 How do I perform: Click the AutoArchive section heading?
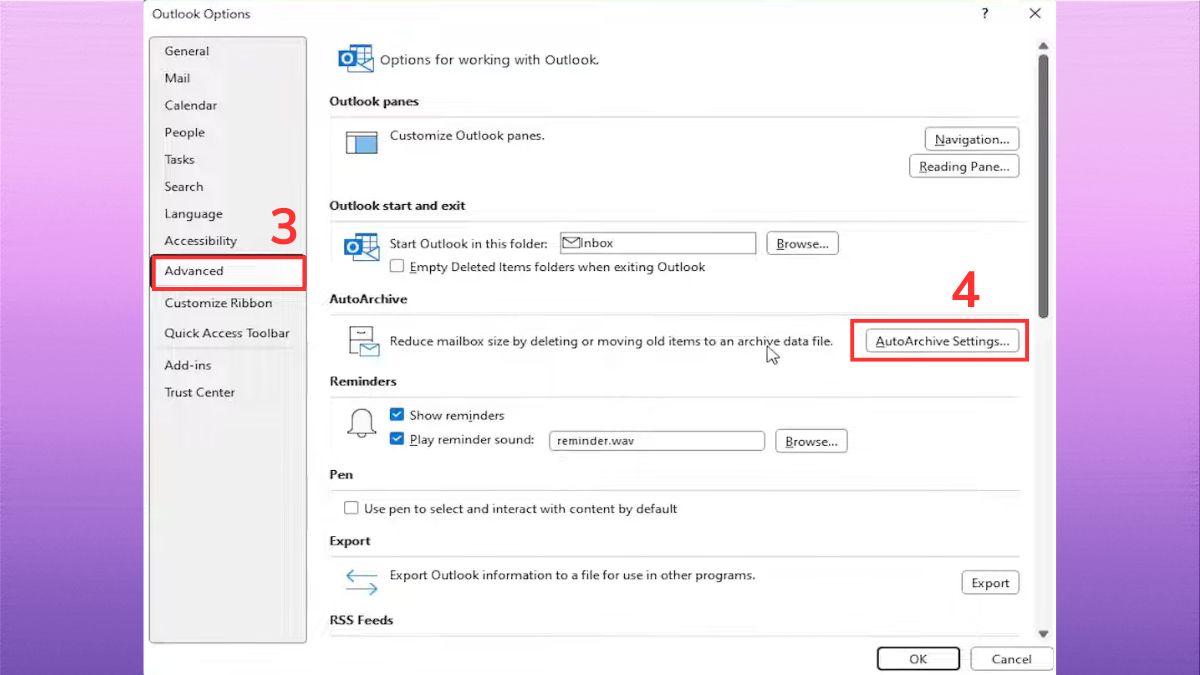(x=368, y=298)
